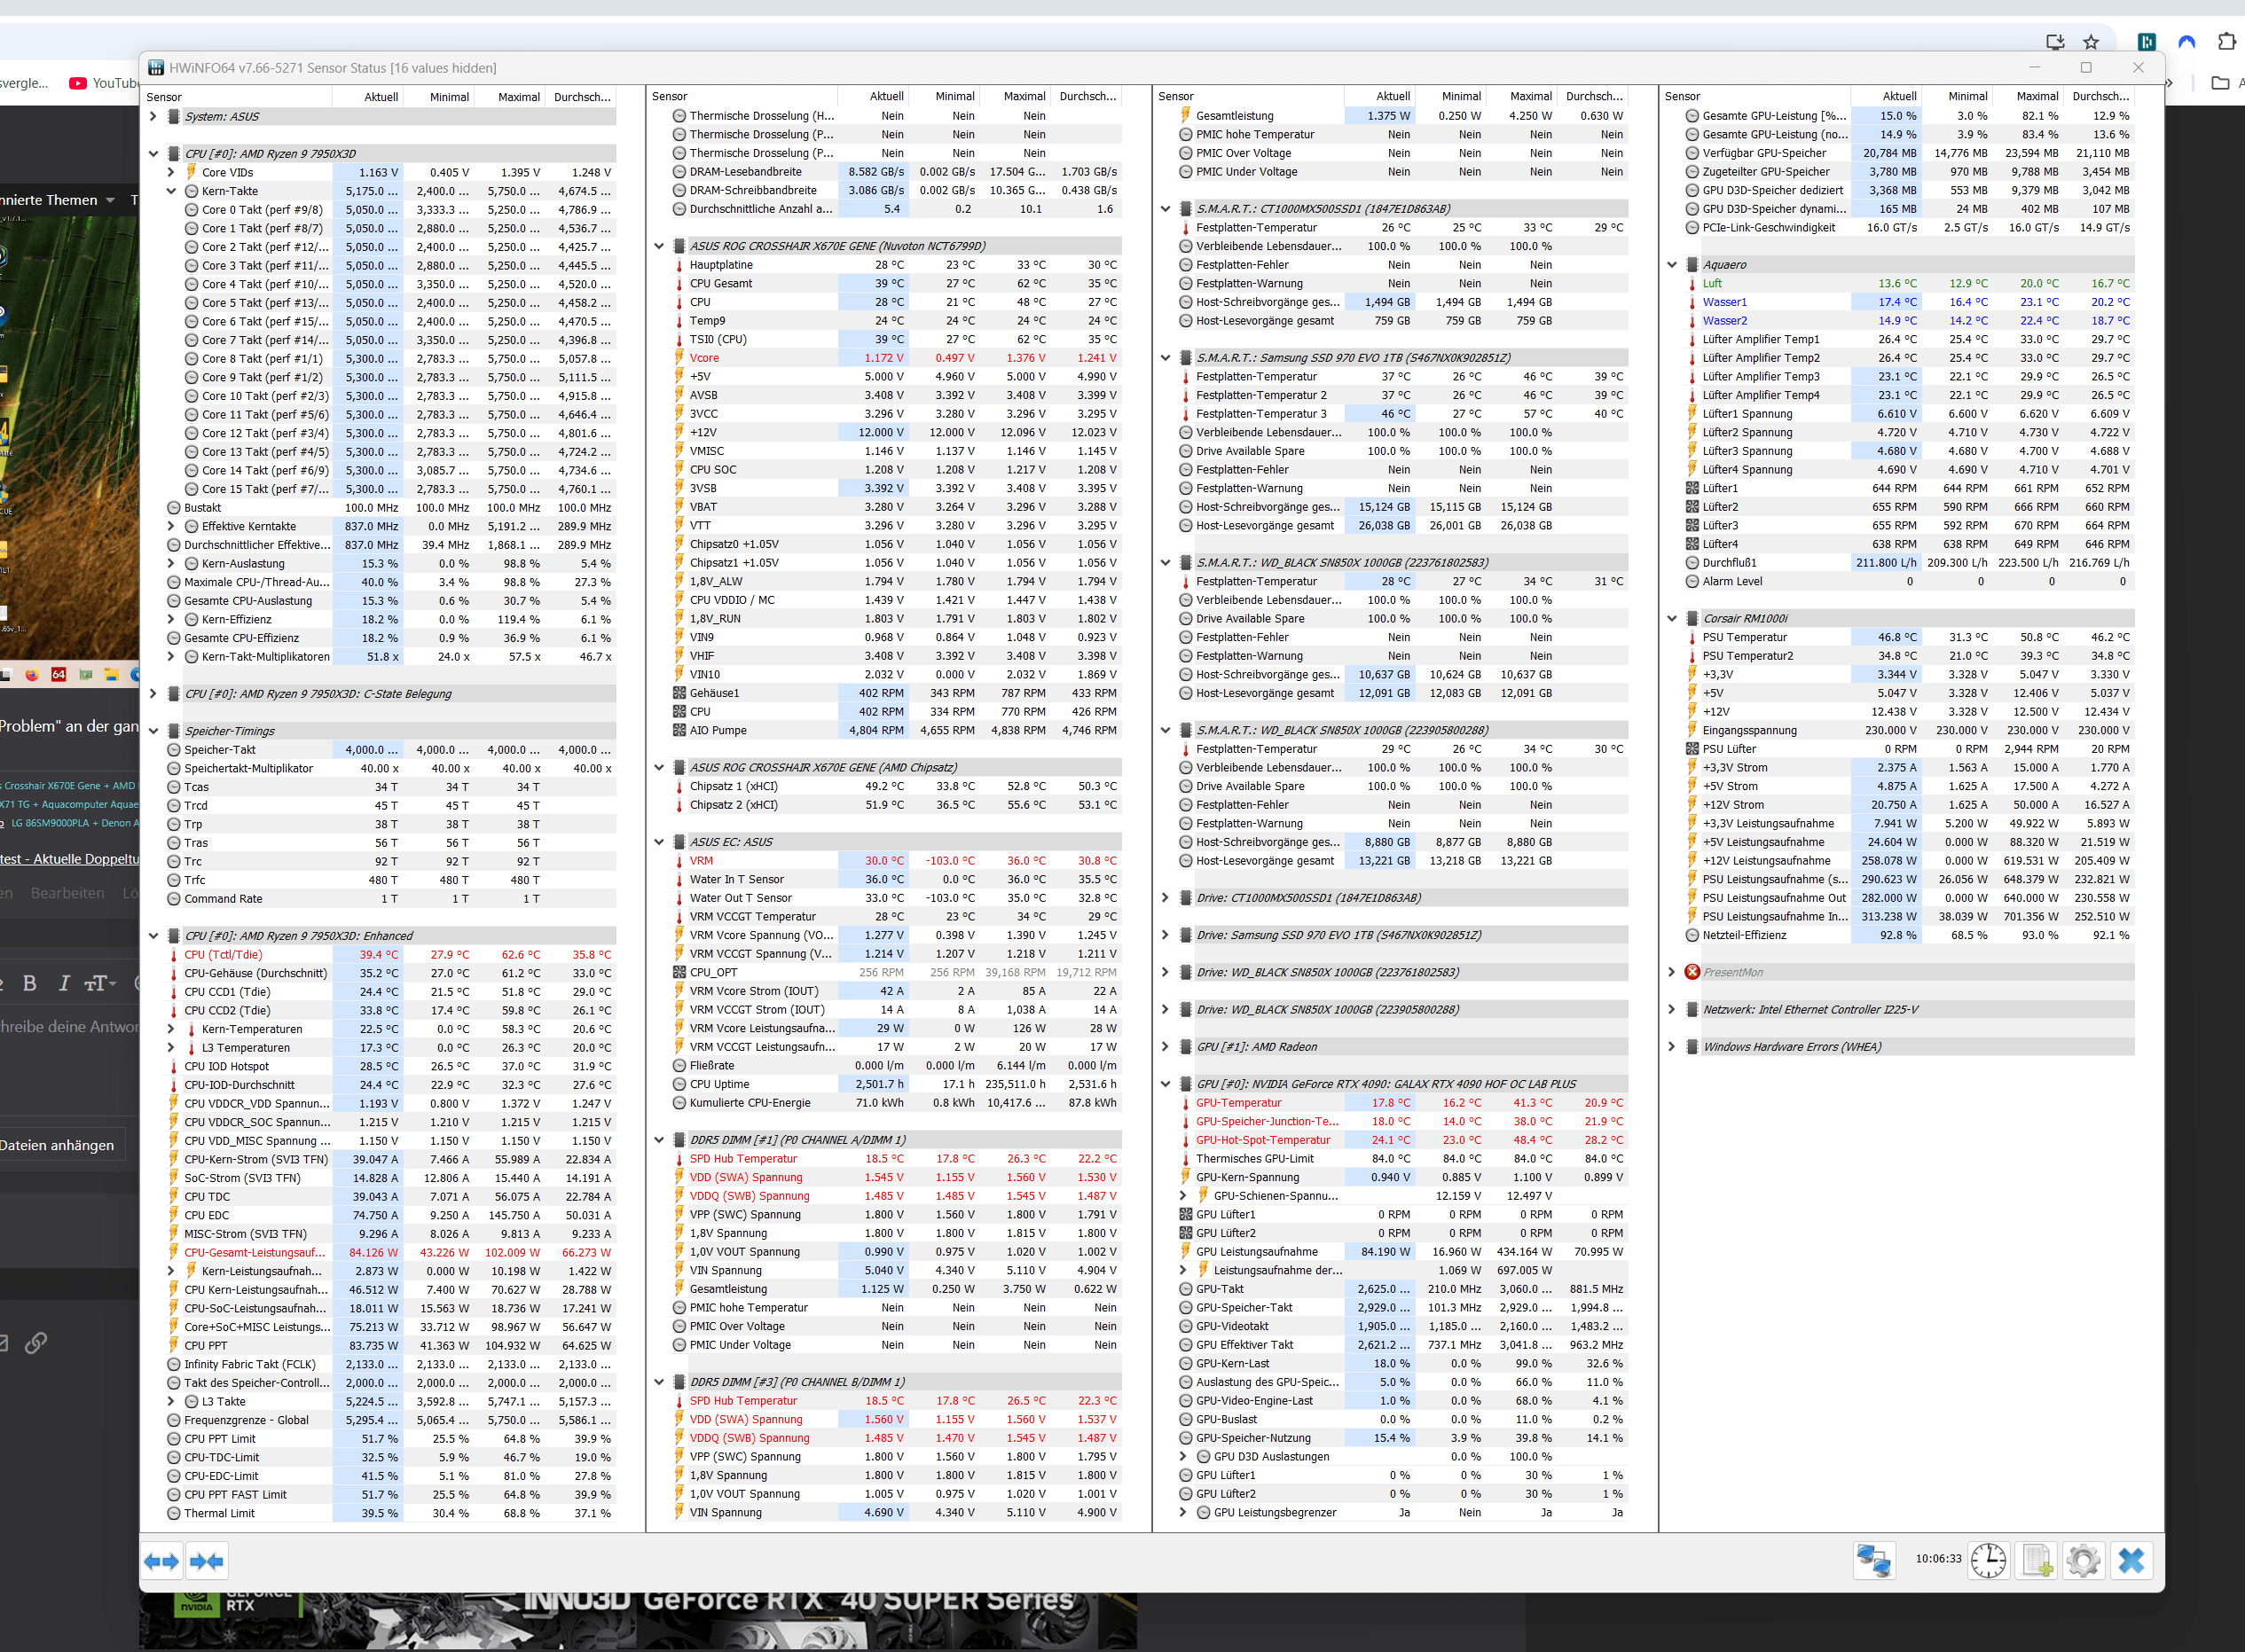
Task: Select the Durchfluß1 sensor row
Action: pyautogui.click(x=1908, y=563)
